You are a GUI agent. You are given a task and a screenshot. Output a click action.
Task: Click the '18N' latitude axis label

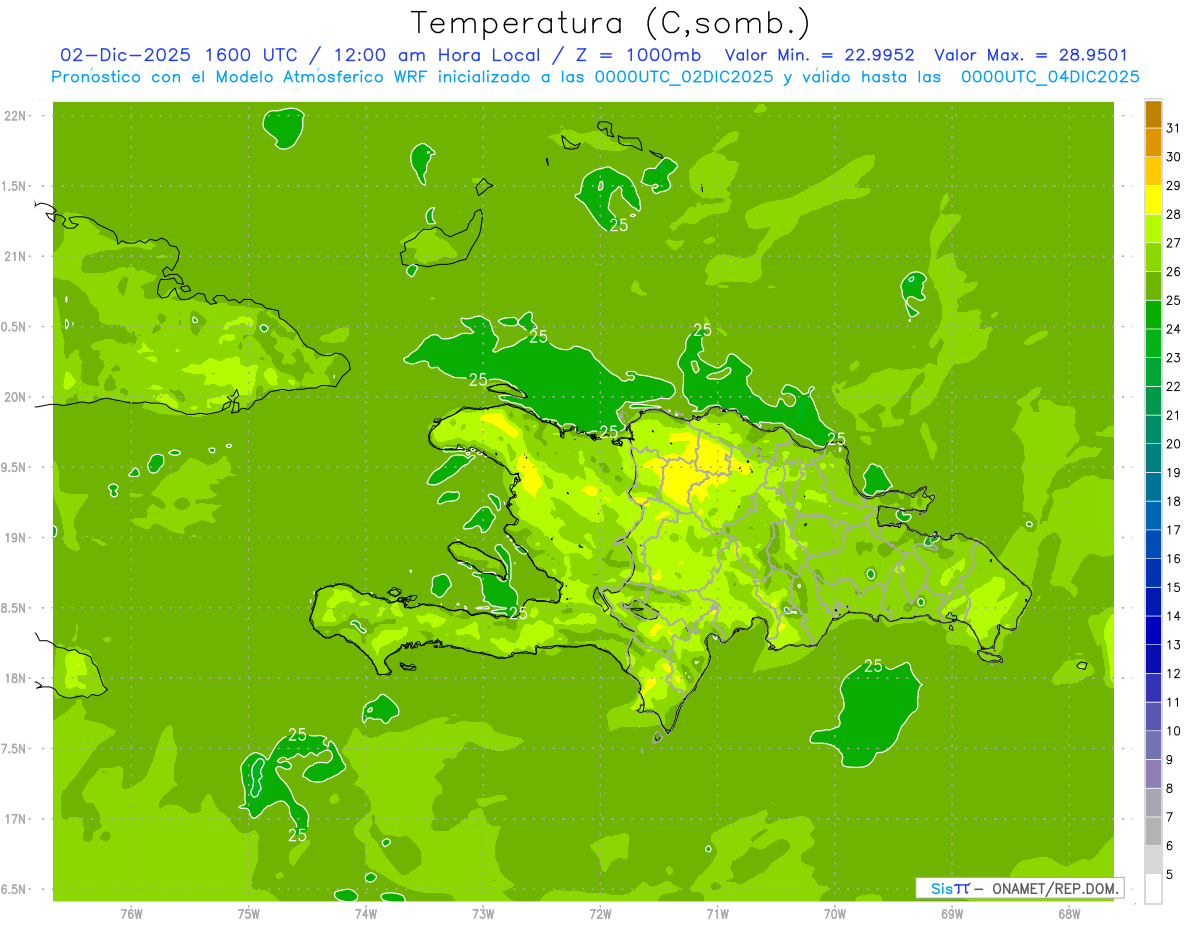[x=16, y=678]
